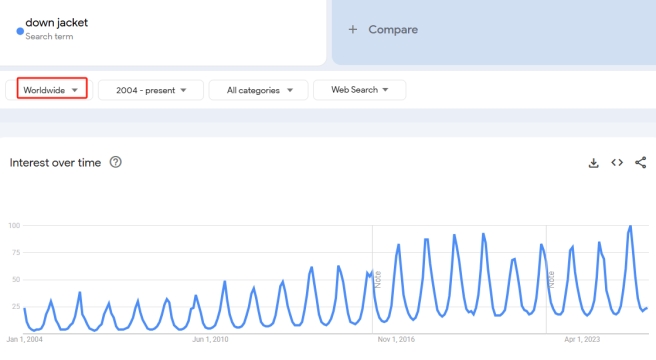Share the interest over time chart

point(641,162)
